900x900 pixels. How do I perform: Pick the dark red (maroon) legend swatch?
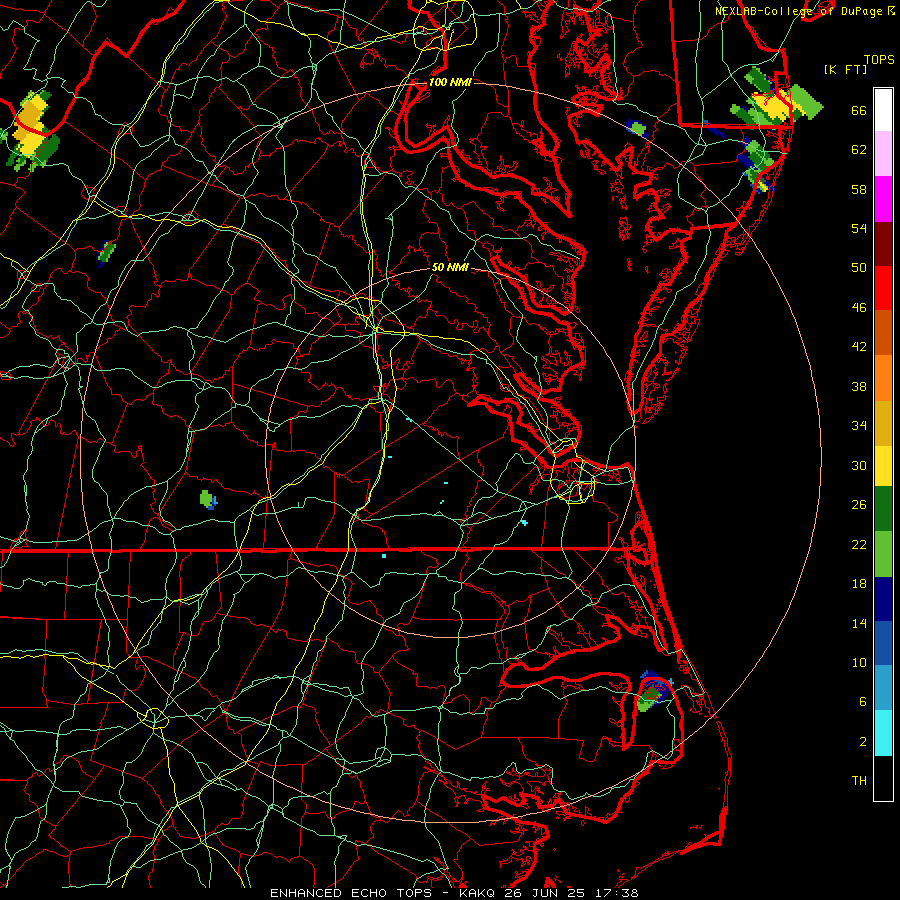tap(883, 244)
